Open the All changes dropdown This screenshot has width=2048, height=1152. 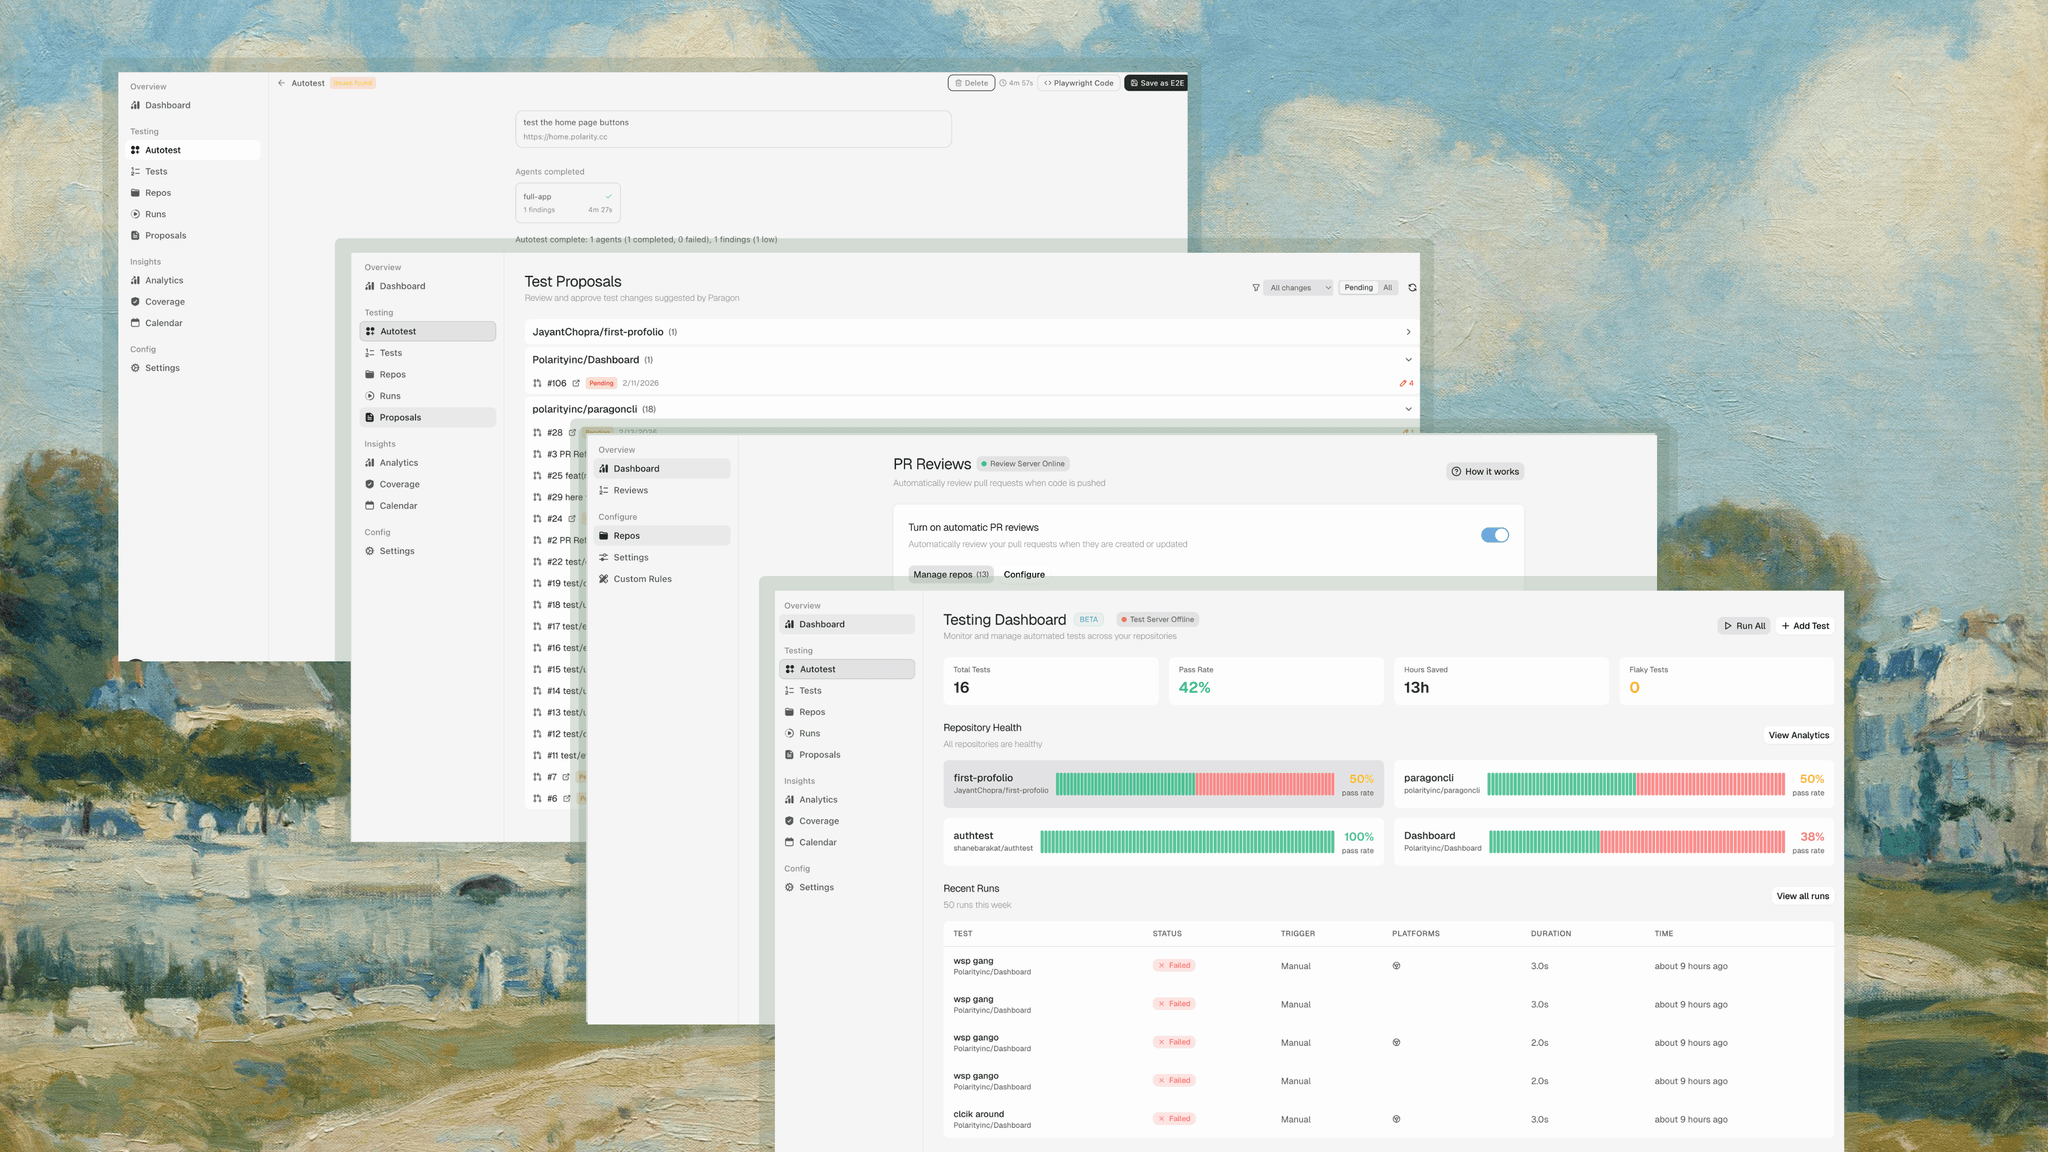pos(1297,287)
